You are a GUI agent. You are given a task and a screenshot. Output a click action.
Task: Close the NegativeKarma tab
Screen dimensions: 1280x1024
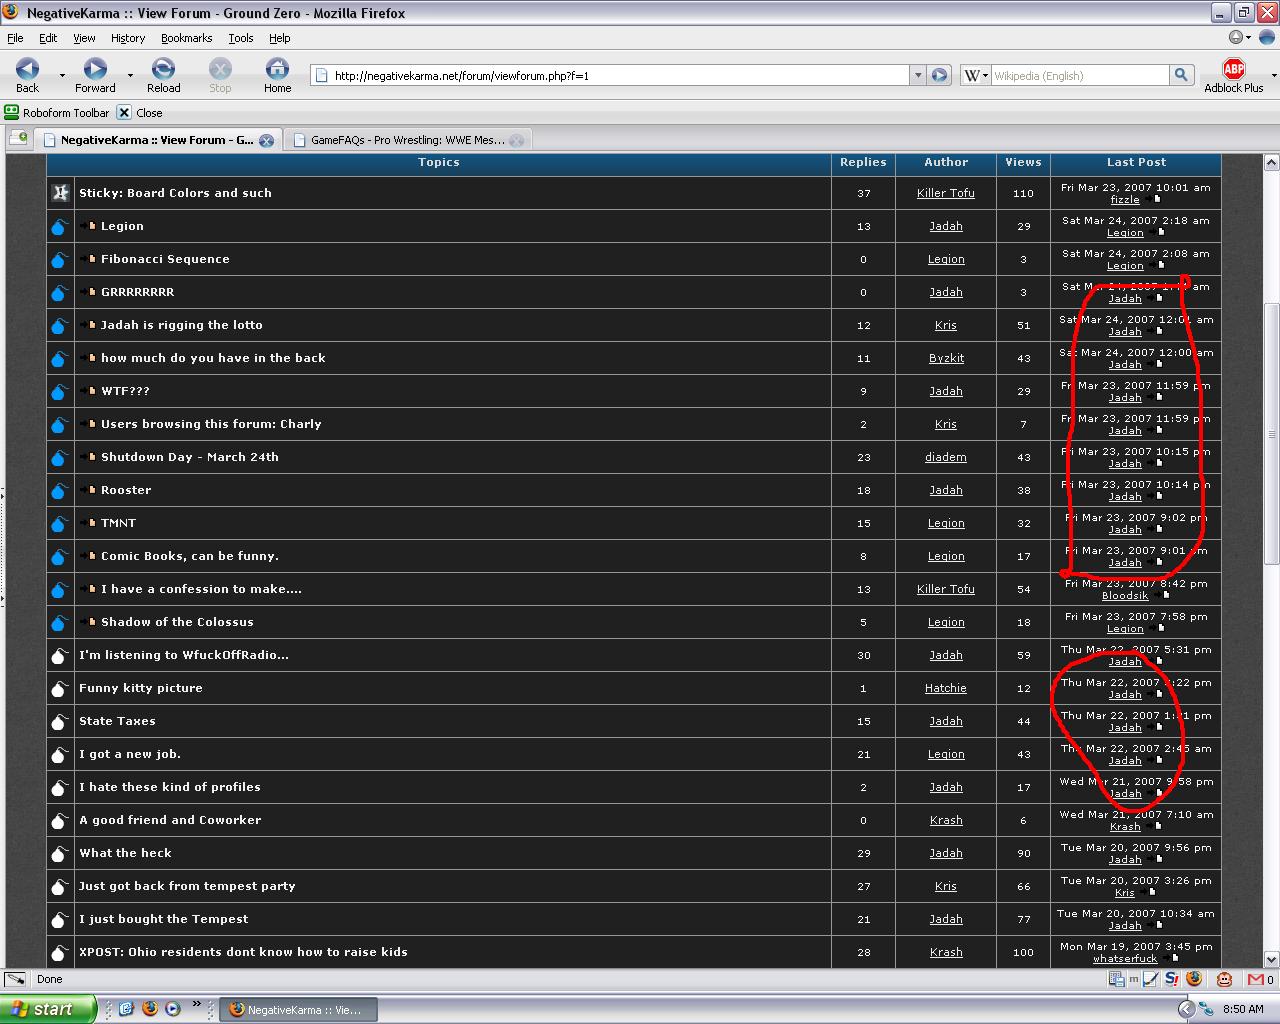(x=266, y=141)
